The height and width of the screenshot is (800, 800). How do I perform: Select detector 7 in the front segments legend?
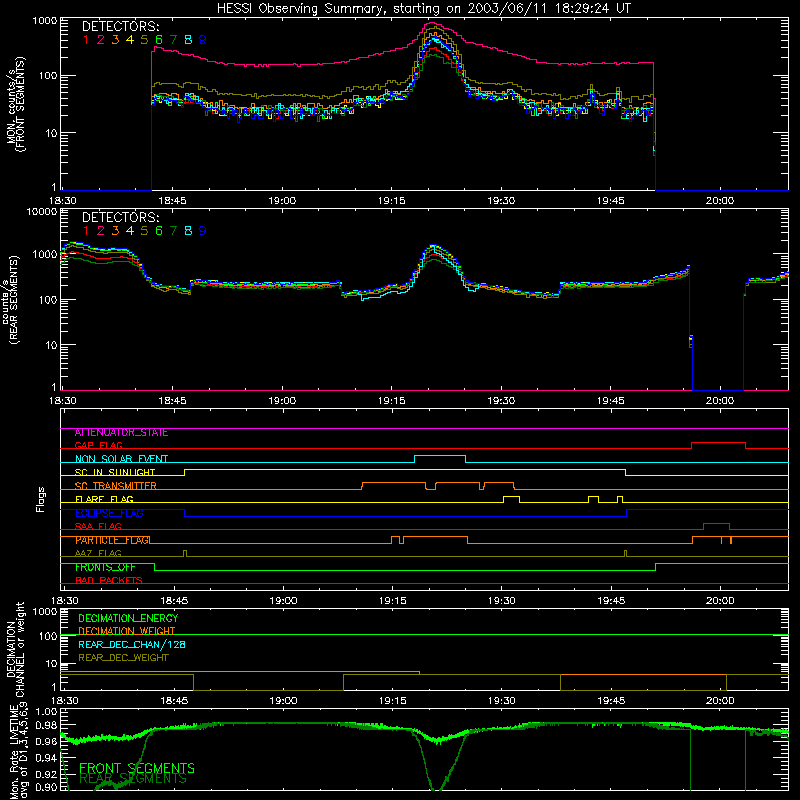click(x=173, y=39)
